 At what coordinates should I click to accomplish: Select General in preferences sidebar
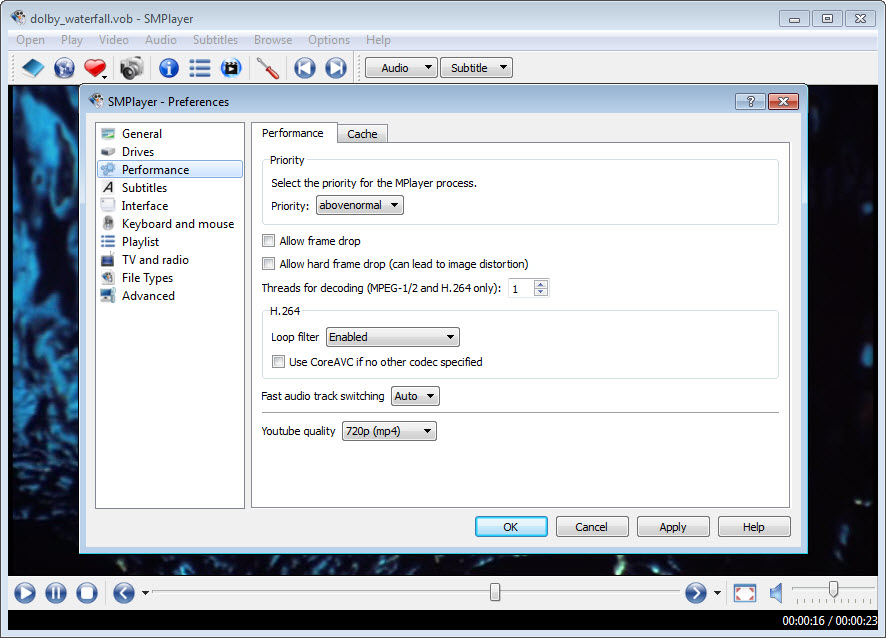(170, 133)
